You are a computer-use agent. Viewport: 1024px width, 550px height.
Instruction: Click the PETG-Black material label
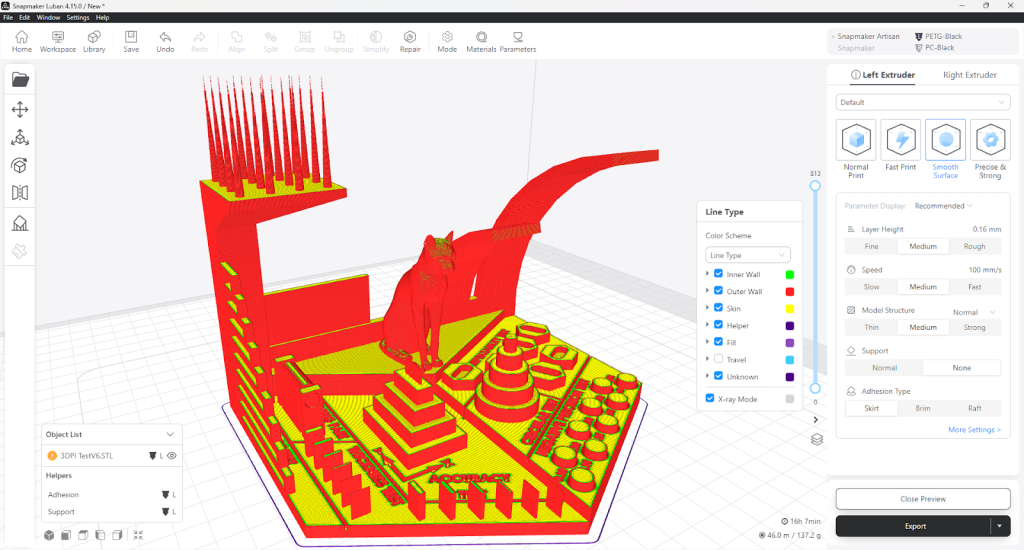[x=943, y=37]
